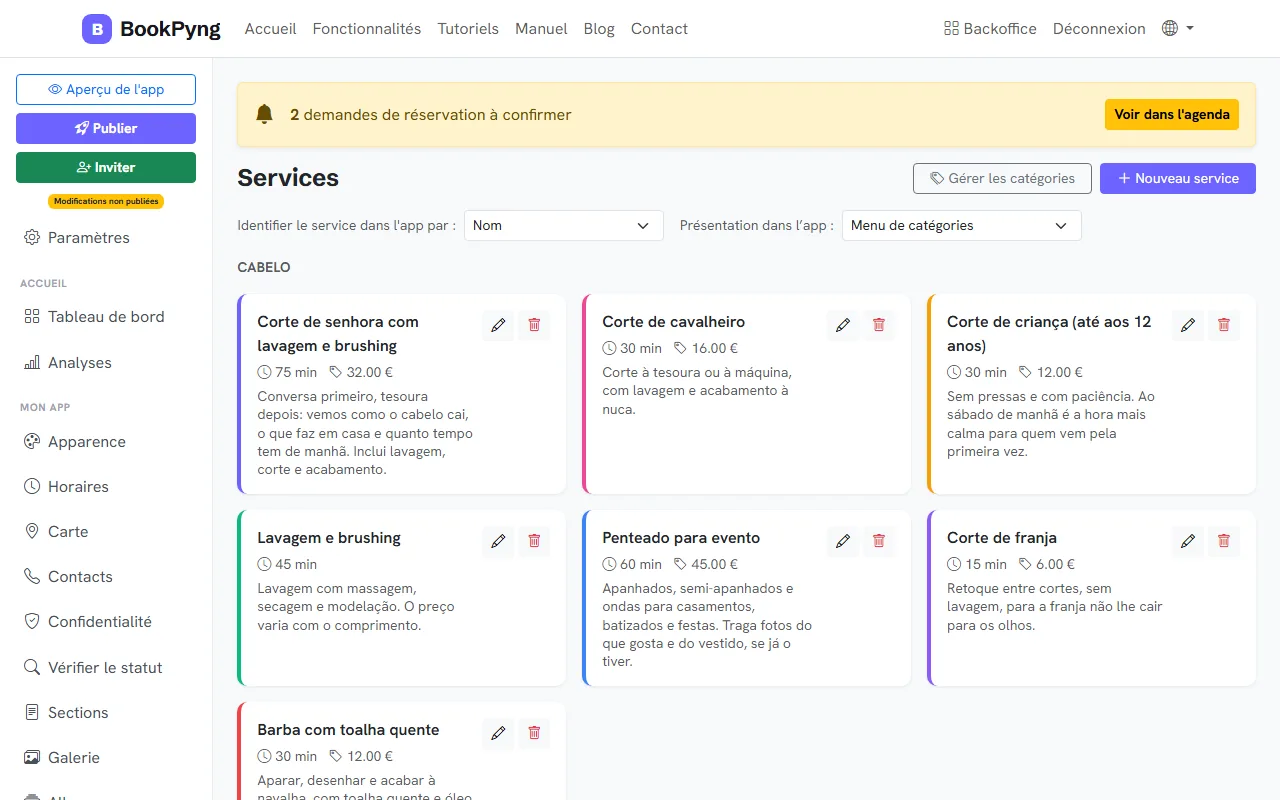1280x800 pixels.
Task: Open the Carte section
Action: point(106,531)
